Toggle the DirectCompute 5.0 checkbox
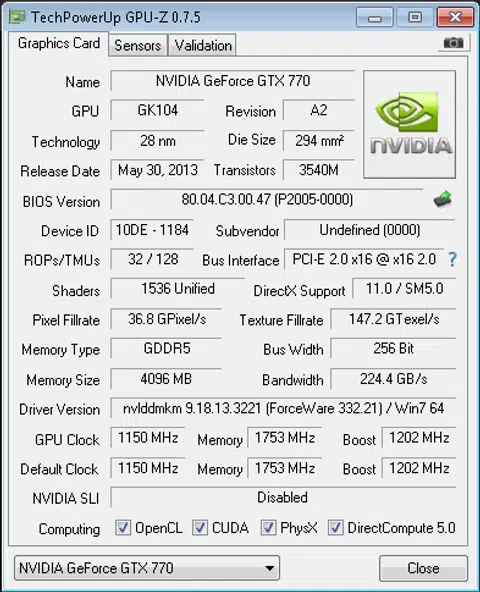Screen dimensions: 480x592 pos(335,527)
